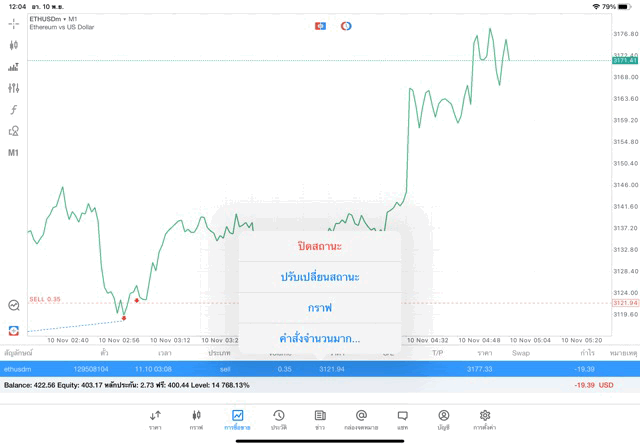Viewport: 640px width, 447px height.
Task: Tap the red-blue circular icon at top
Action: pyautogui.click(x=346, y=25)
